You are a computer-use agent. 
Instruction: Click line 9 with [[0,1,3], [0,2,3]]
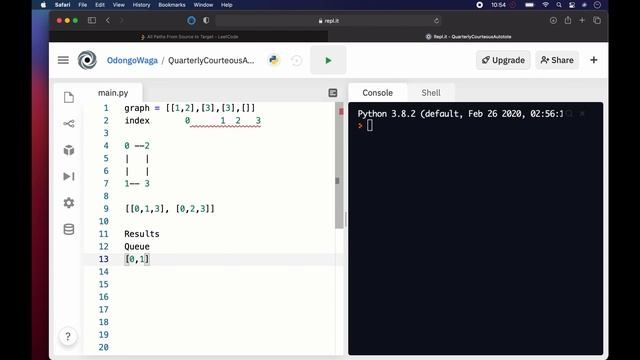point(169,209)
